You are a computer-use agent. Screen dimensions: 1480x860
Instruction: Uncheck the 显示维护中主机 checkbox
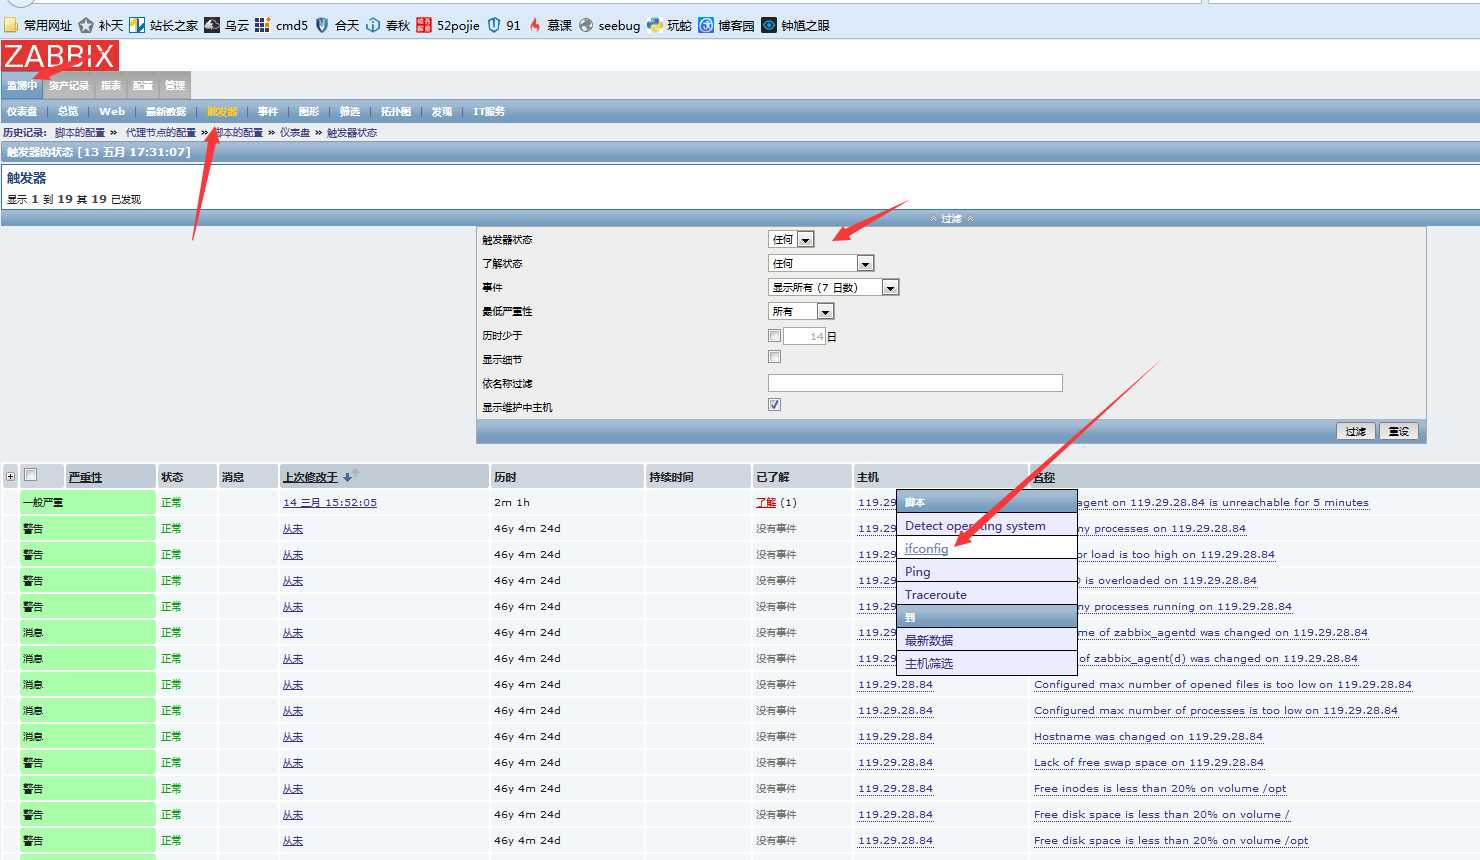(774, 405)
